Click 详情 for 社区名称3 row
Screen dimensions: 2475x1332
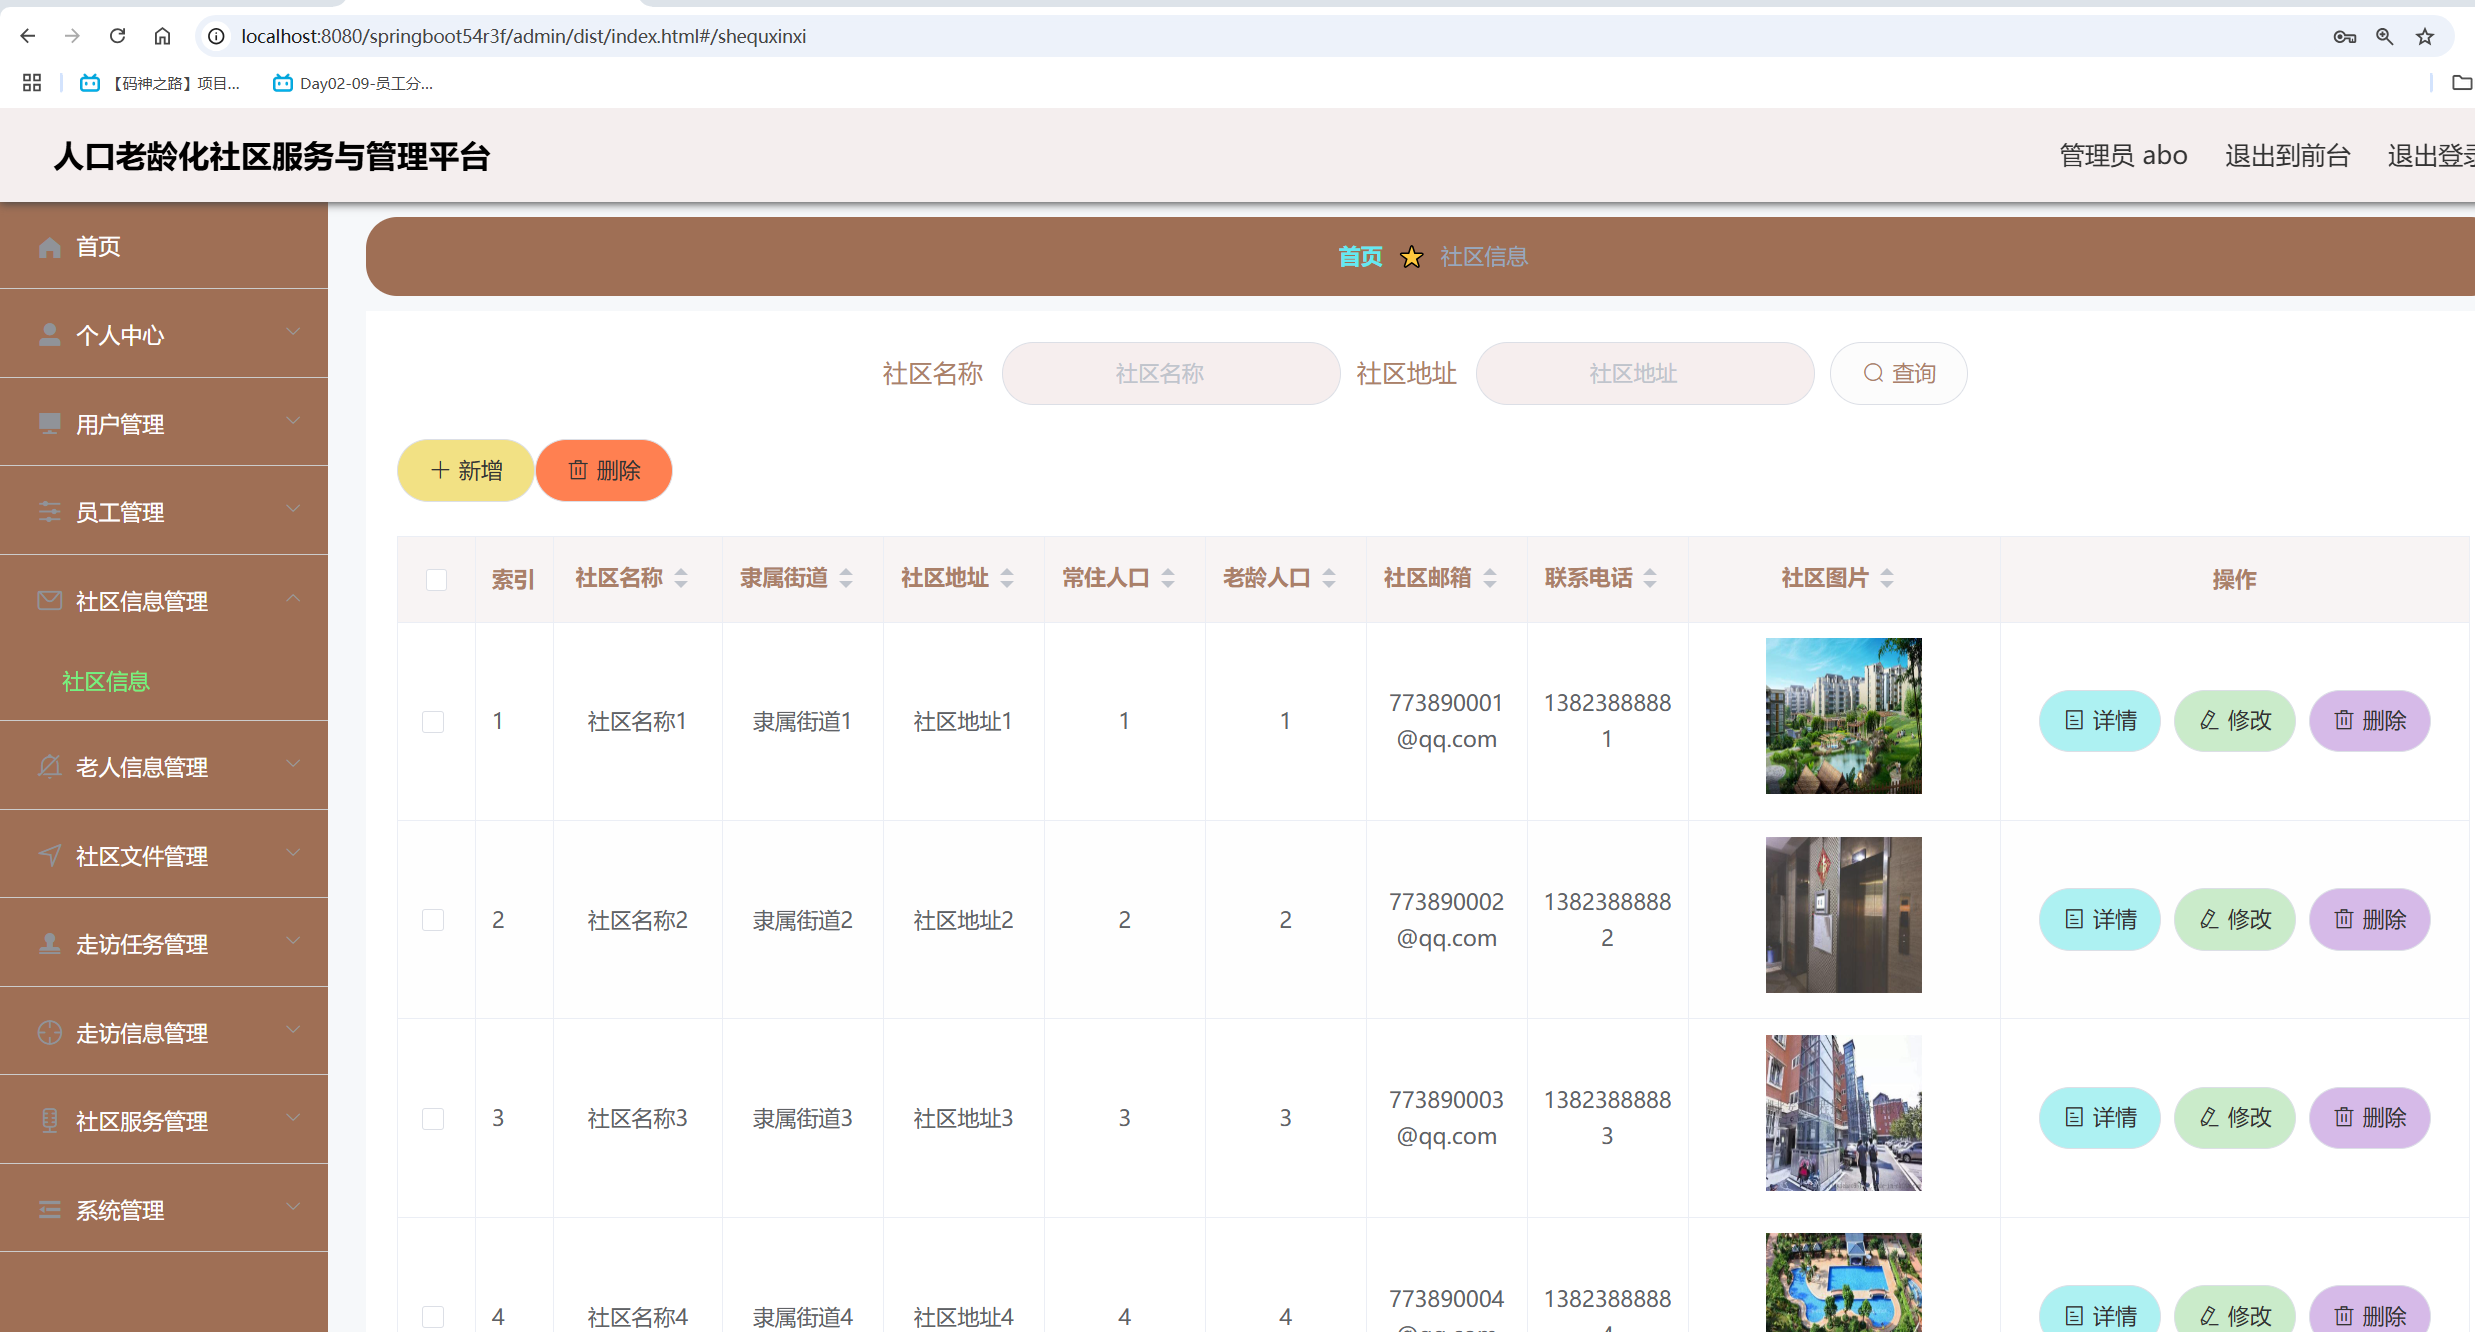(2100, 1118)
